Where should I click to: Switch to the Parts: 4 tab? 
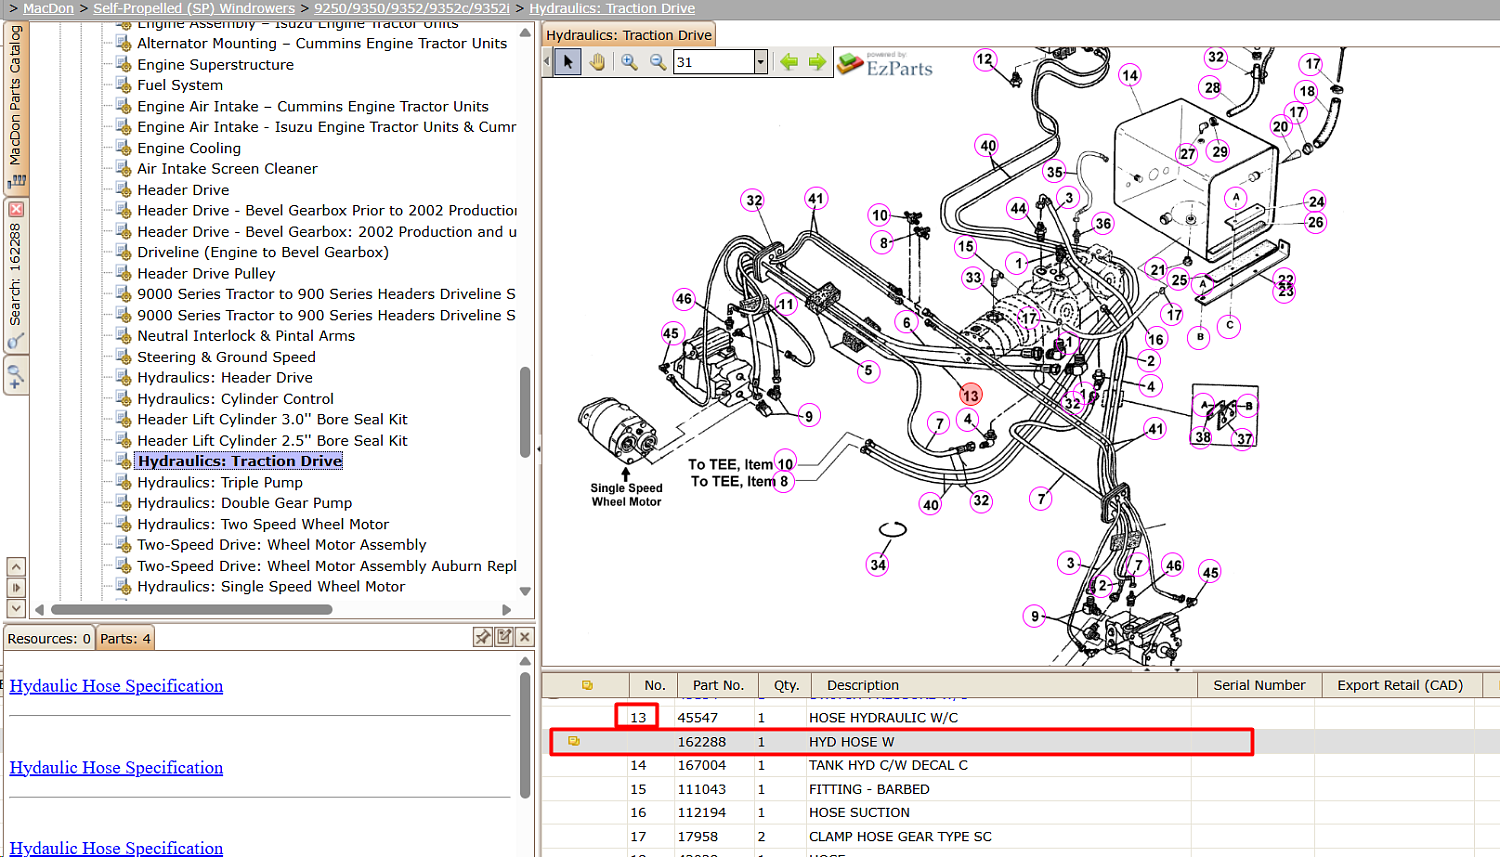pyautogui.click(x=125, y=638)
